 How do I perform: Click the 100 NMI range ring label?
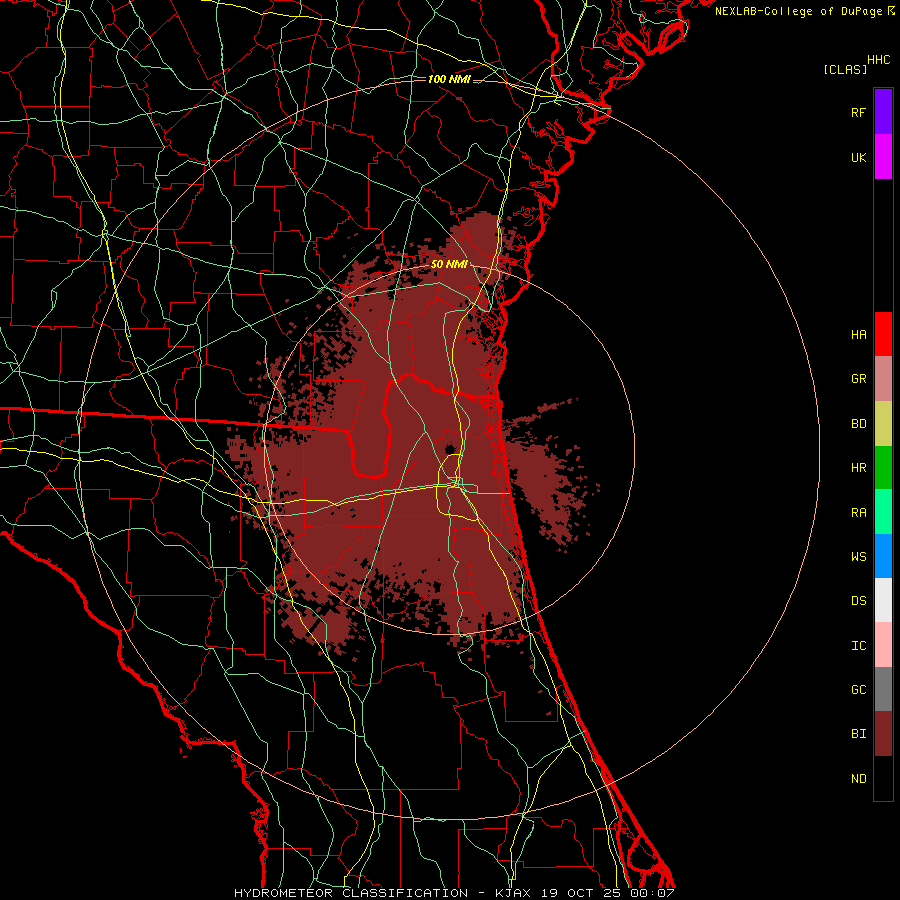tap(449, 79)
